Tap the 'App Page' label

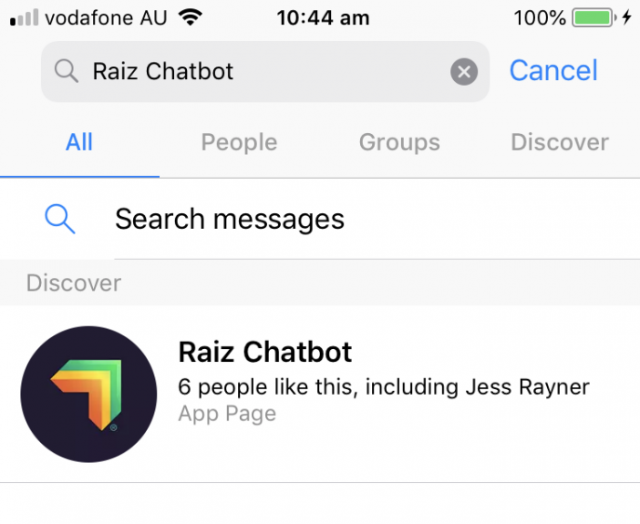[227, 413]
